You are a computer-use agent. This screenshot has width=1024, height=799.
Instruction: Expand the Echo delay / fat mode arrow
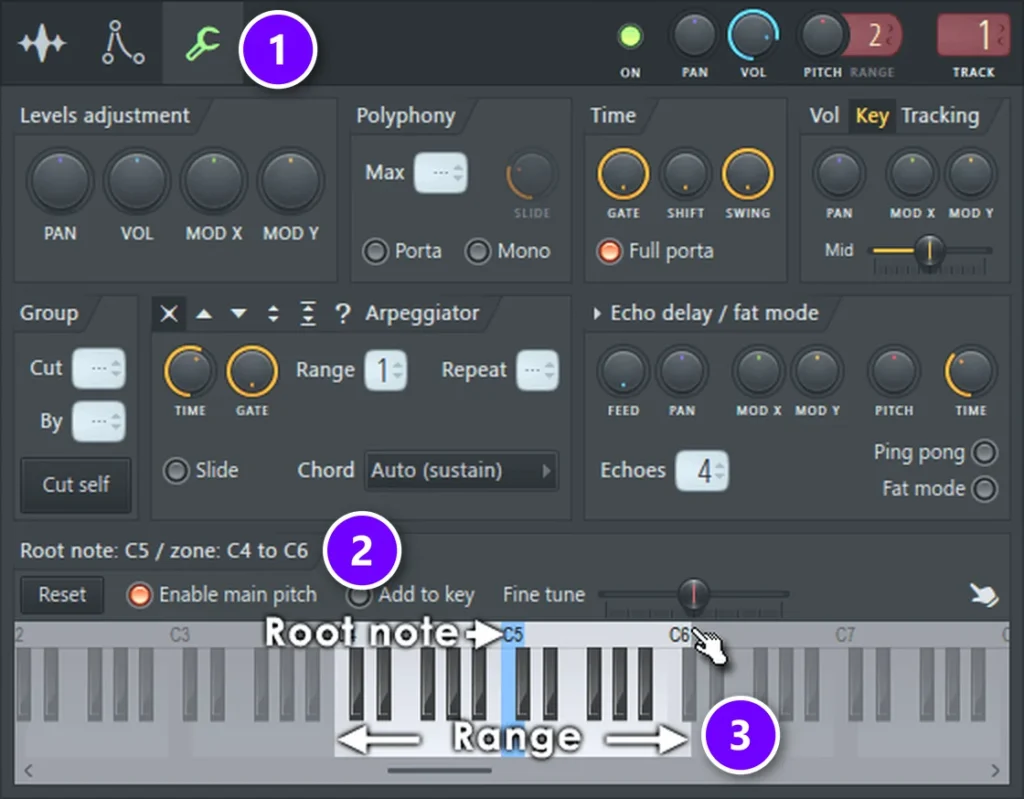point(596,314)
